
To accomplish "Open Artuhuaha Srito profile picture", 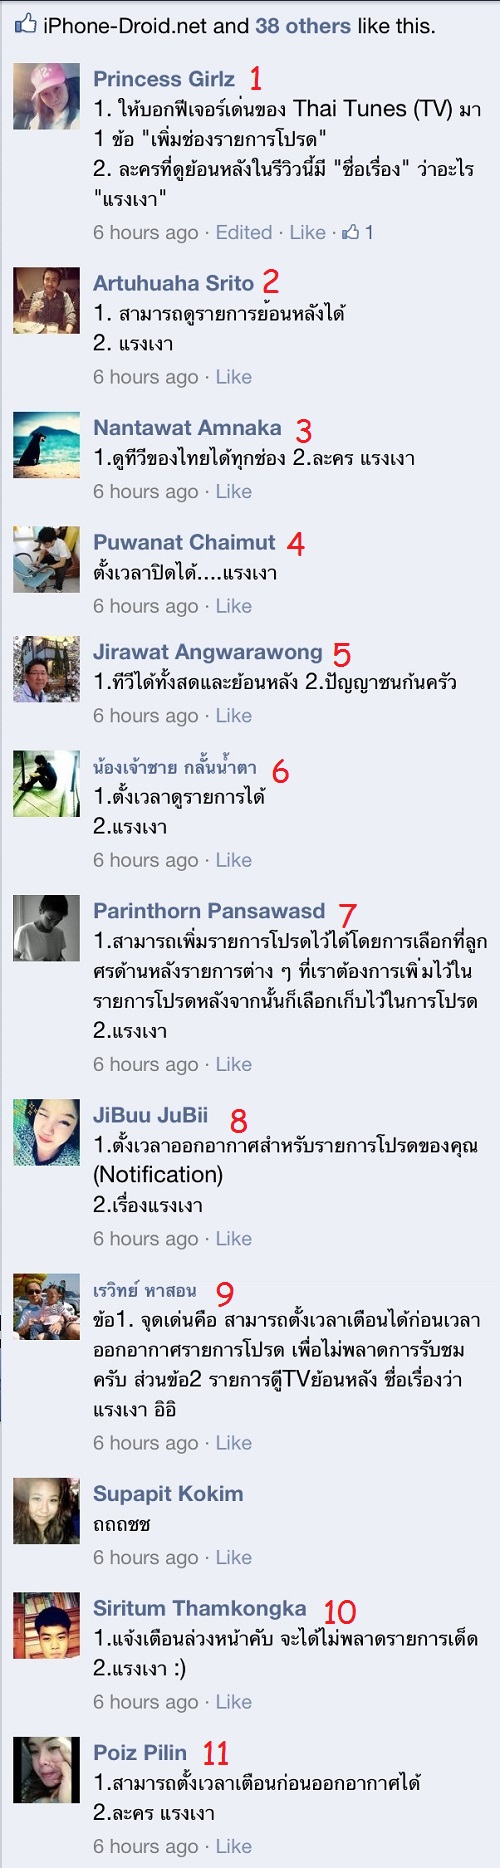I will tap(46, 300).
